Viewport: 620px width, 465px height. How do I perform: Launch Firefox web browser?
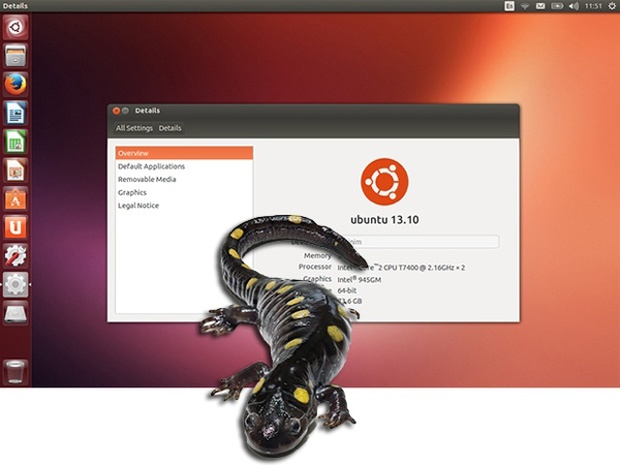(x=15, y=84)
